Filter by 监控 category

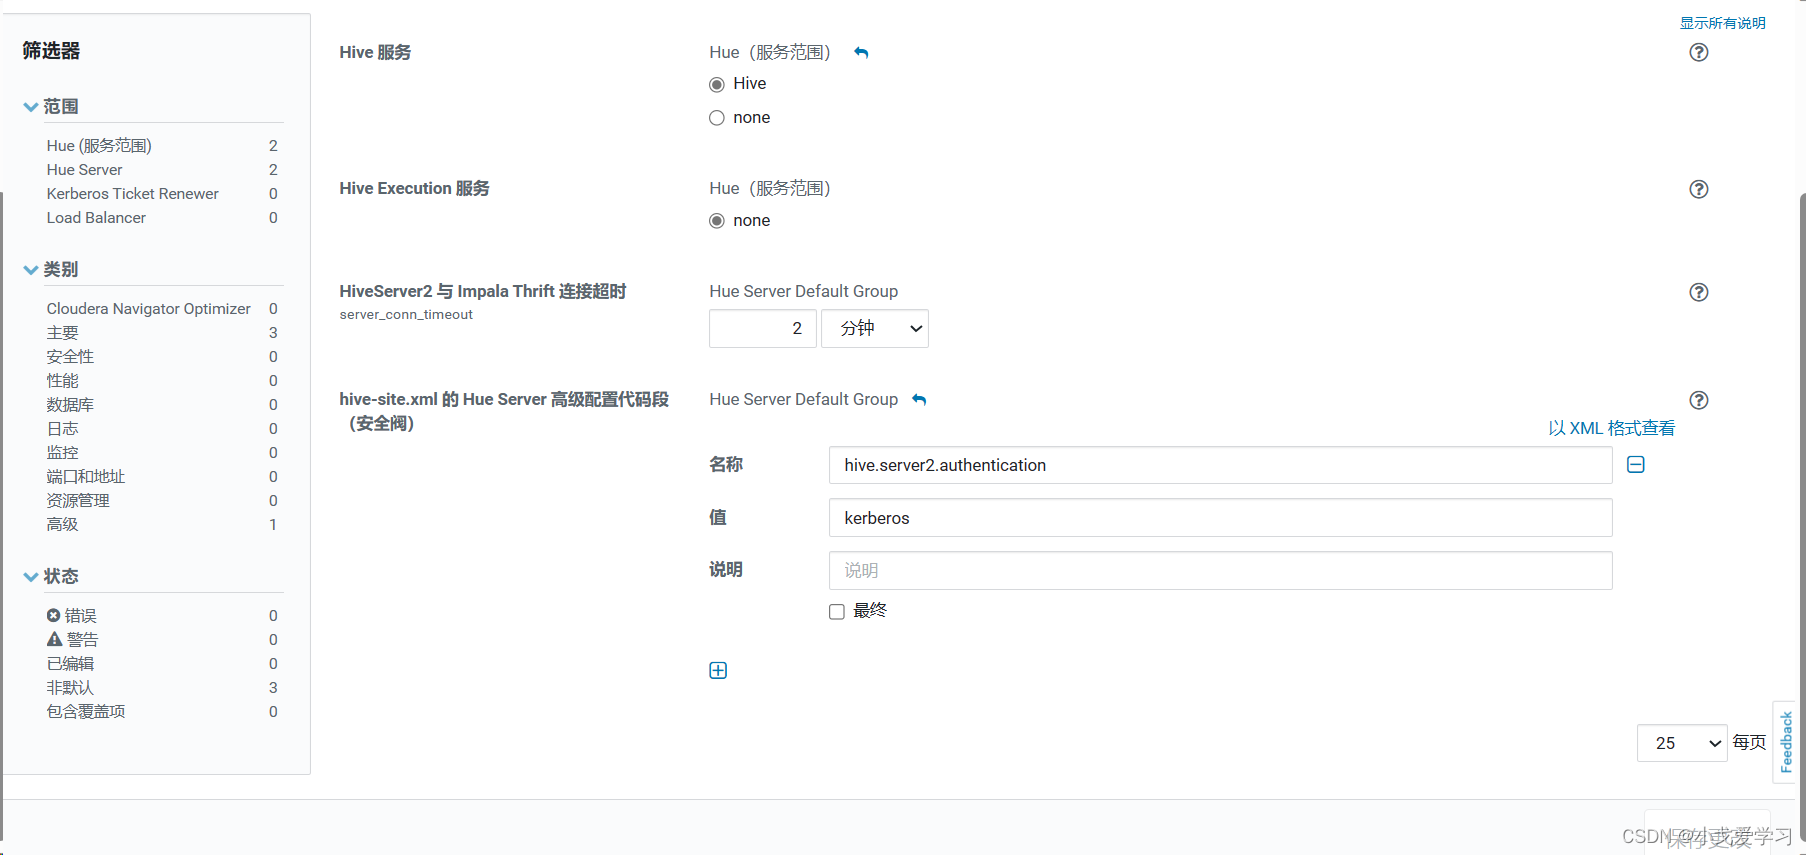(x=62, y=453)
